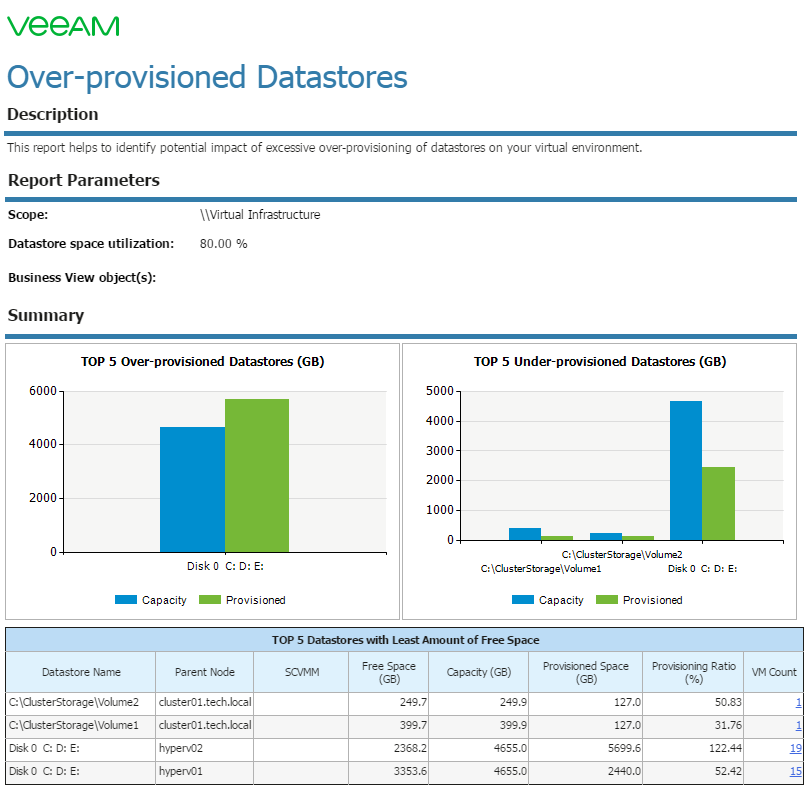
Task: Click "TOP 5 Over-provisioned Datastores (GB)" chart title
Action: [203, 362]
